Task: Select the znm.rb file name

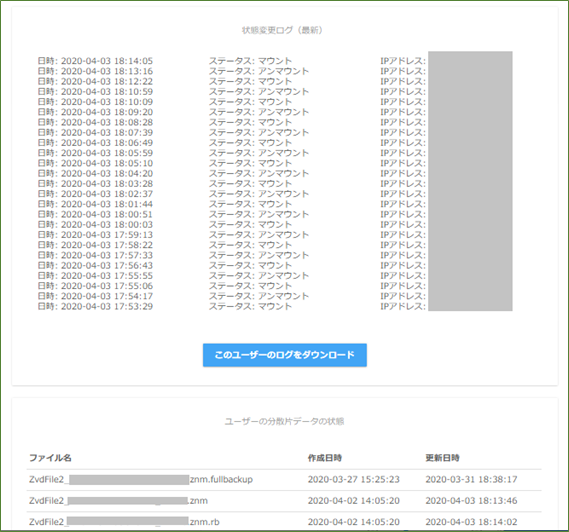Action: click(124, 522)
